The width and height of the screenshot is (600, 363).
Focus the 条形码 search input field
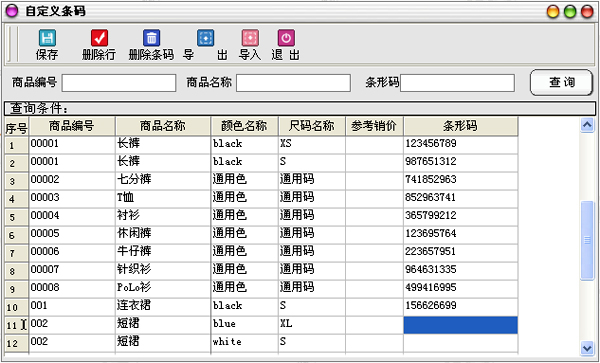click(457, 83)
